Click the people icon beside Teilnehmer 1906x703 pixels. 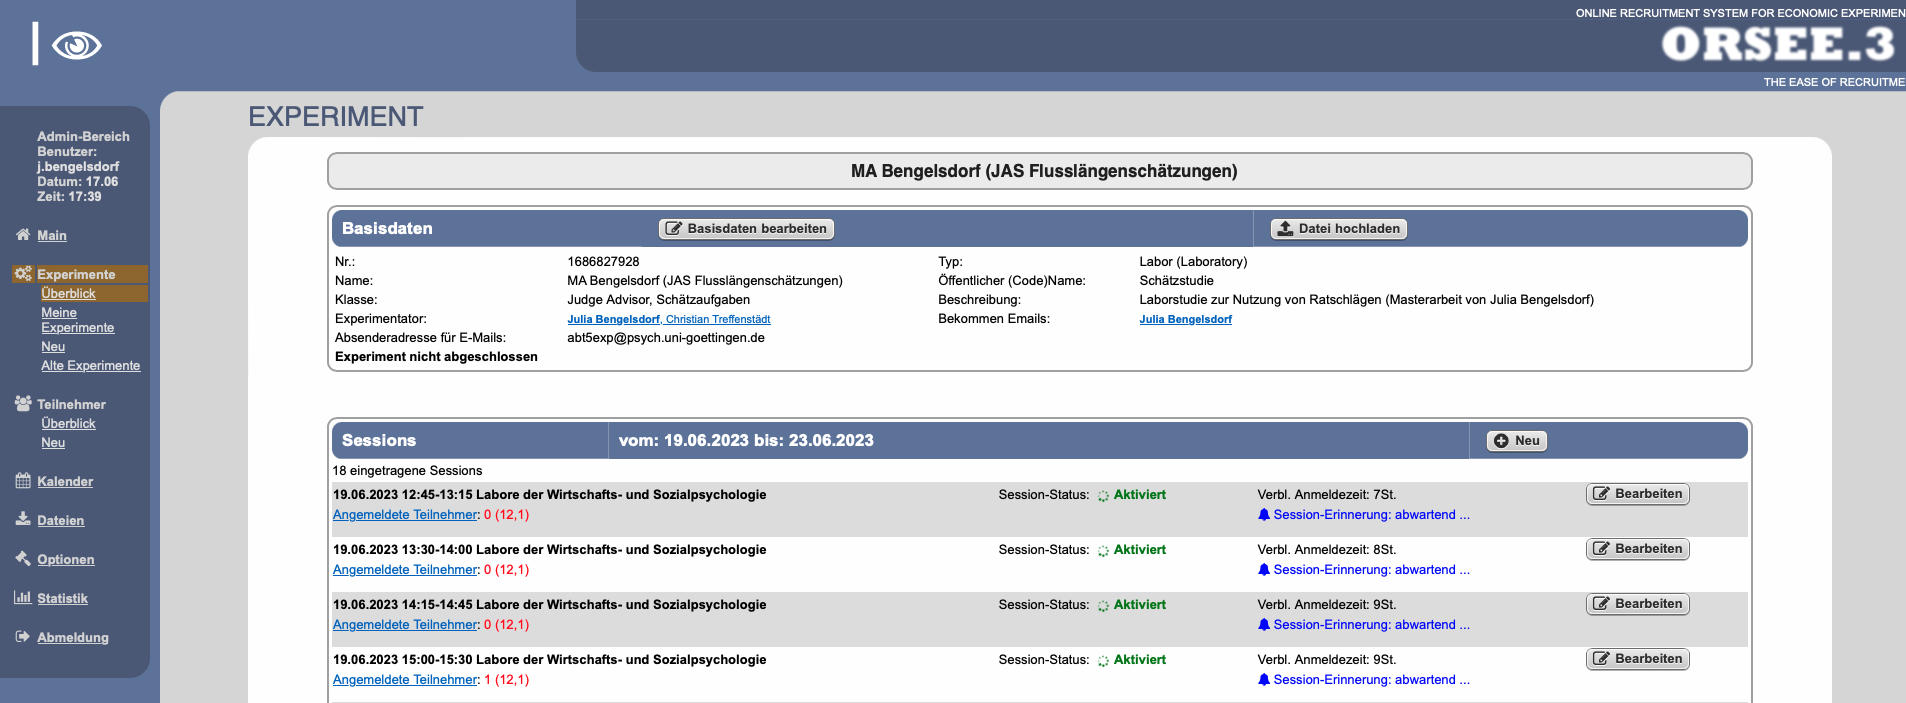(x=23, y=404)
